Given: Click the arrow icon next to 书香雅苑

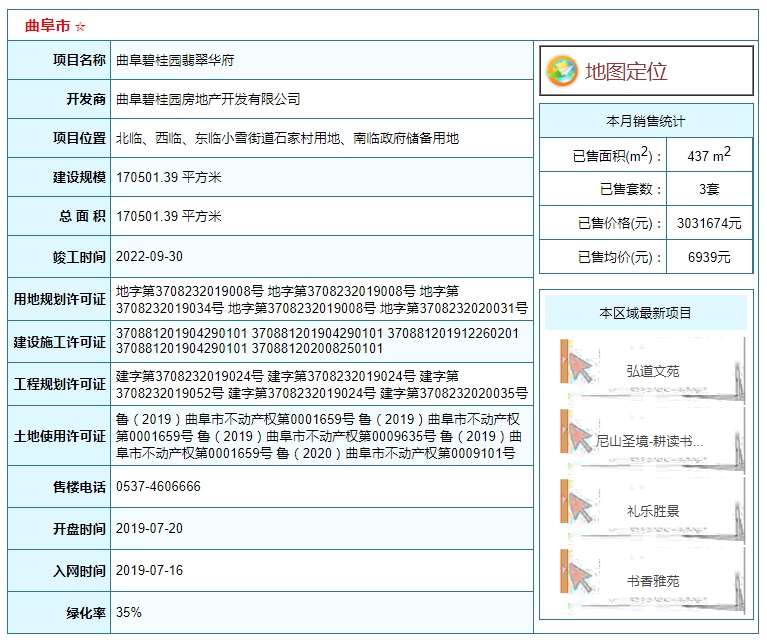Looking at the screenshot, I should pos(580,578).
